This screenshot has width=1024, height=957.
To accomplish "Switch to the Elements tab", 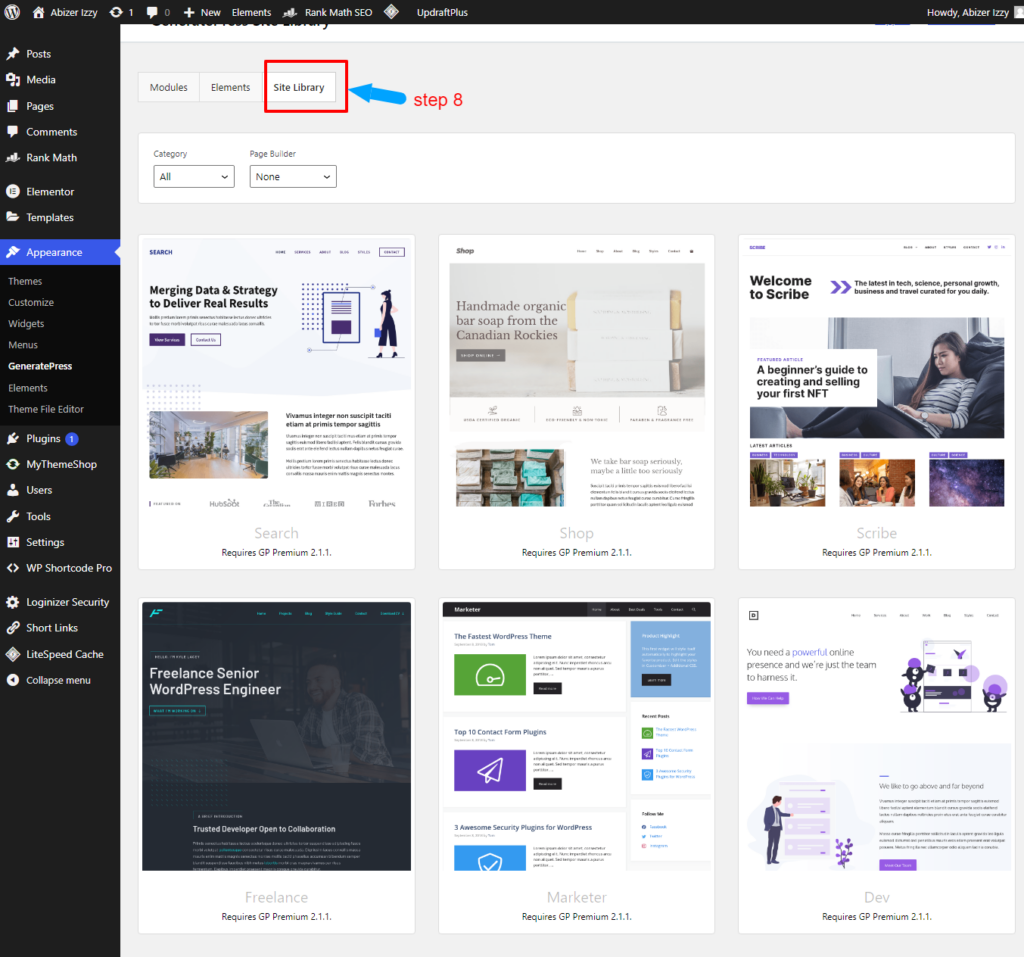I will pyautogui.click(x=230, y=87).
